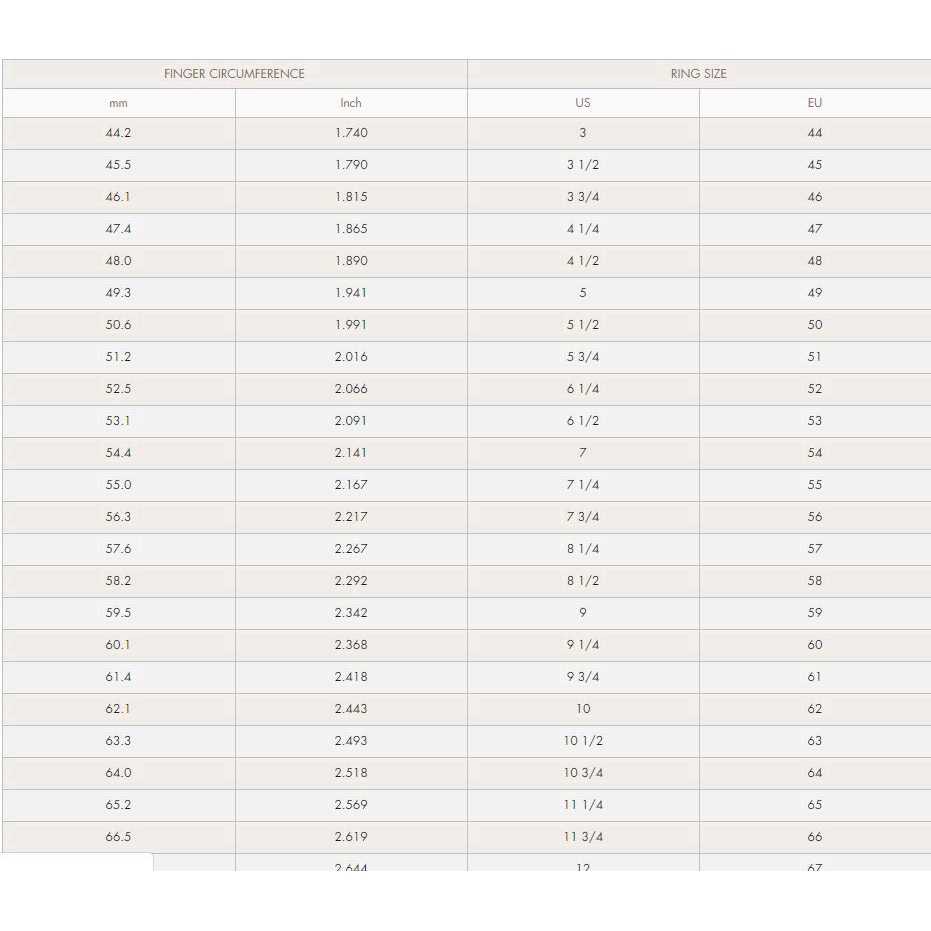The width and height of the screenshot is (931, 931).
Task: Select US ring size 3 3/4
Action: (583, 197)
